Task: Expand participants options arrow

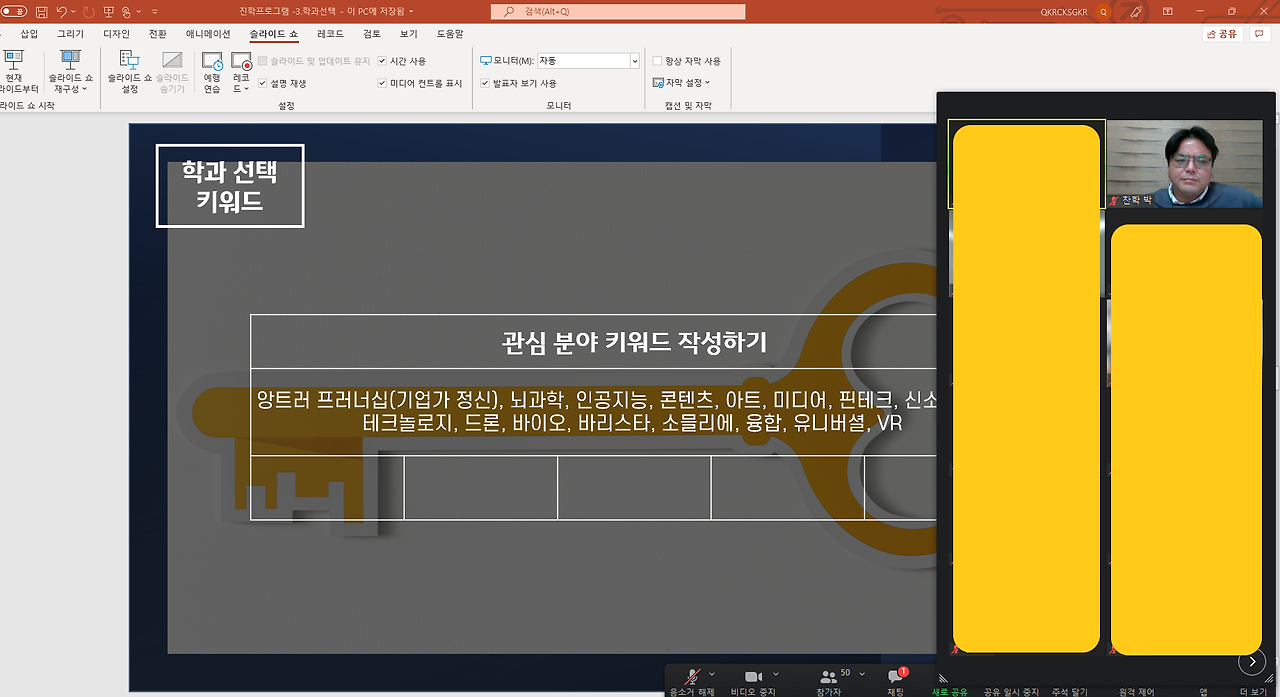Action: 862,675
